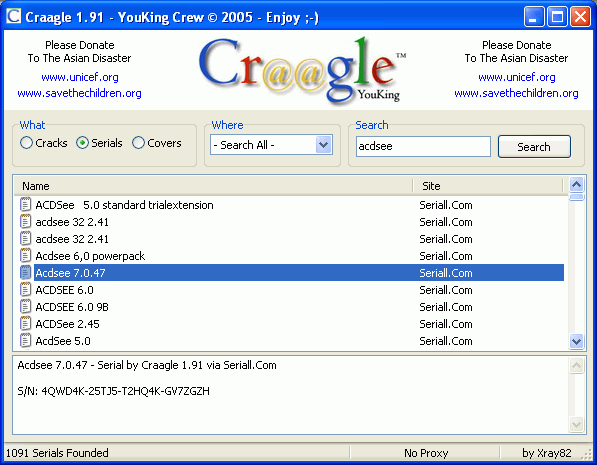Open the left www.unicef.org link
Image resolution: width=597 pixels, height=465 pixels.
pyautogui.click(x=80, y=77)
